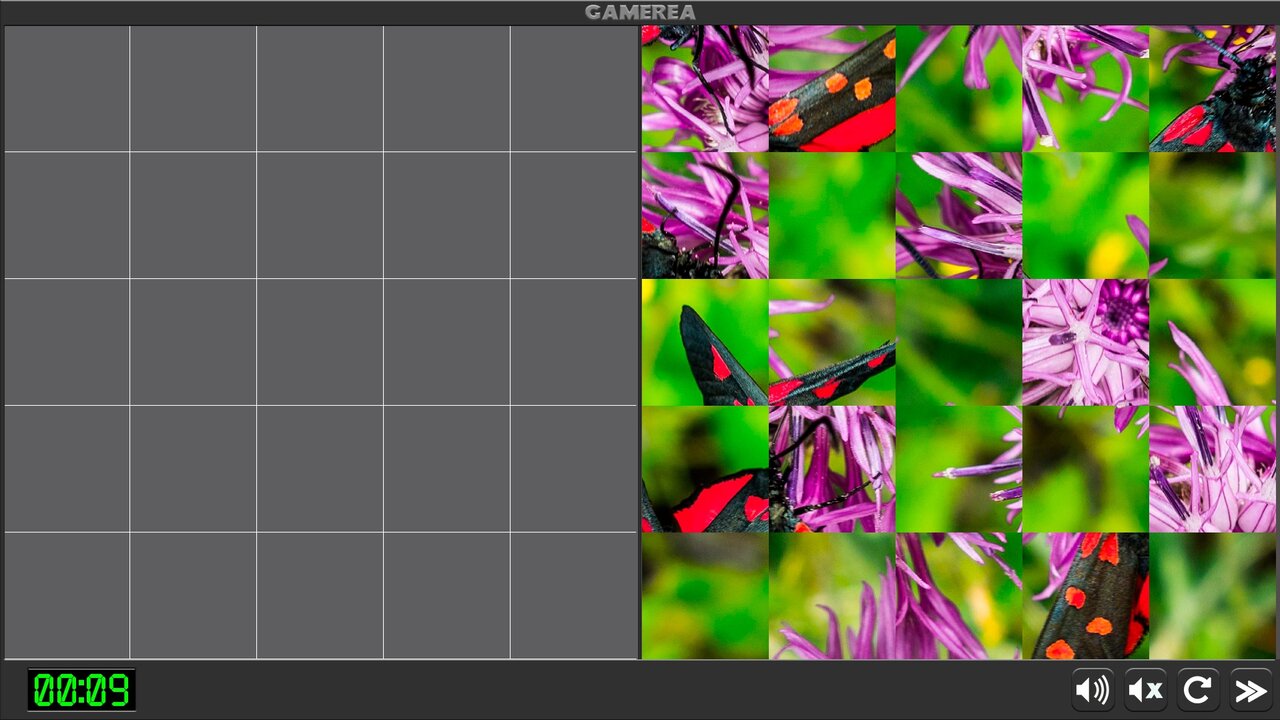The height and width of the screenshot is (720, 1280).
Task: Pick tile with purple petals and black body below
Action: pos(705,215)
